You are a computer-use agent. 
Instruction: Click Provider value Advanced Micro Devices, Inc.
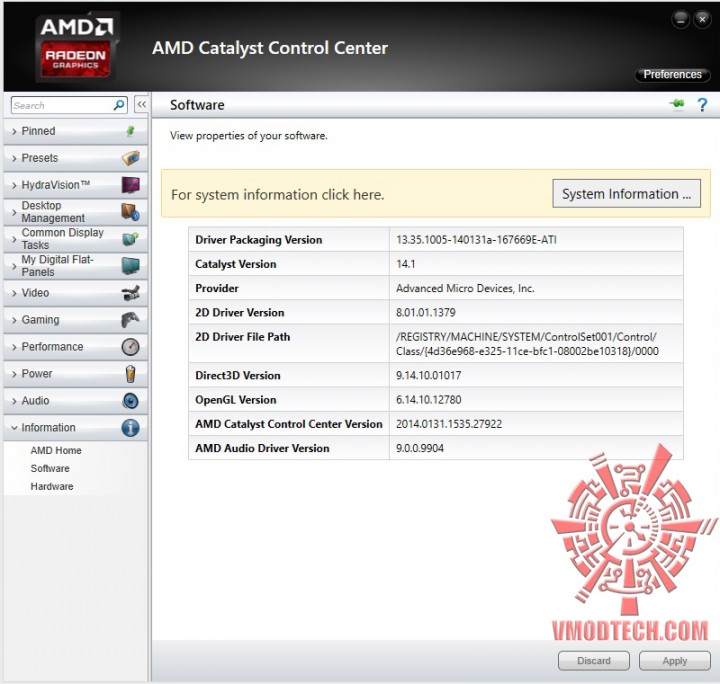pos(465,288)
